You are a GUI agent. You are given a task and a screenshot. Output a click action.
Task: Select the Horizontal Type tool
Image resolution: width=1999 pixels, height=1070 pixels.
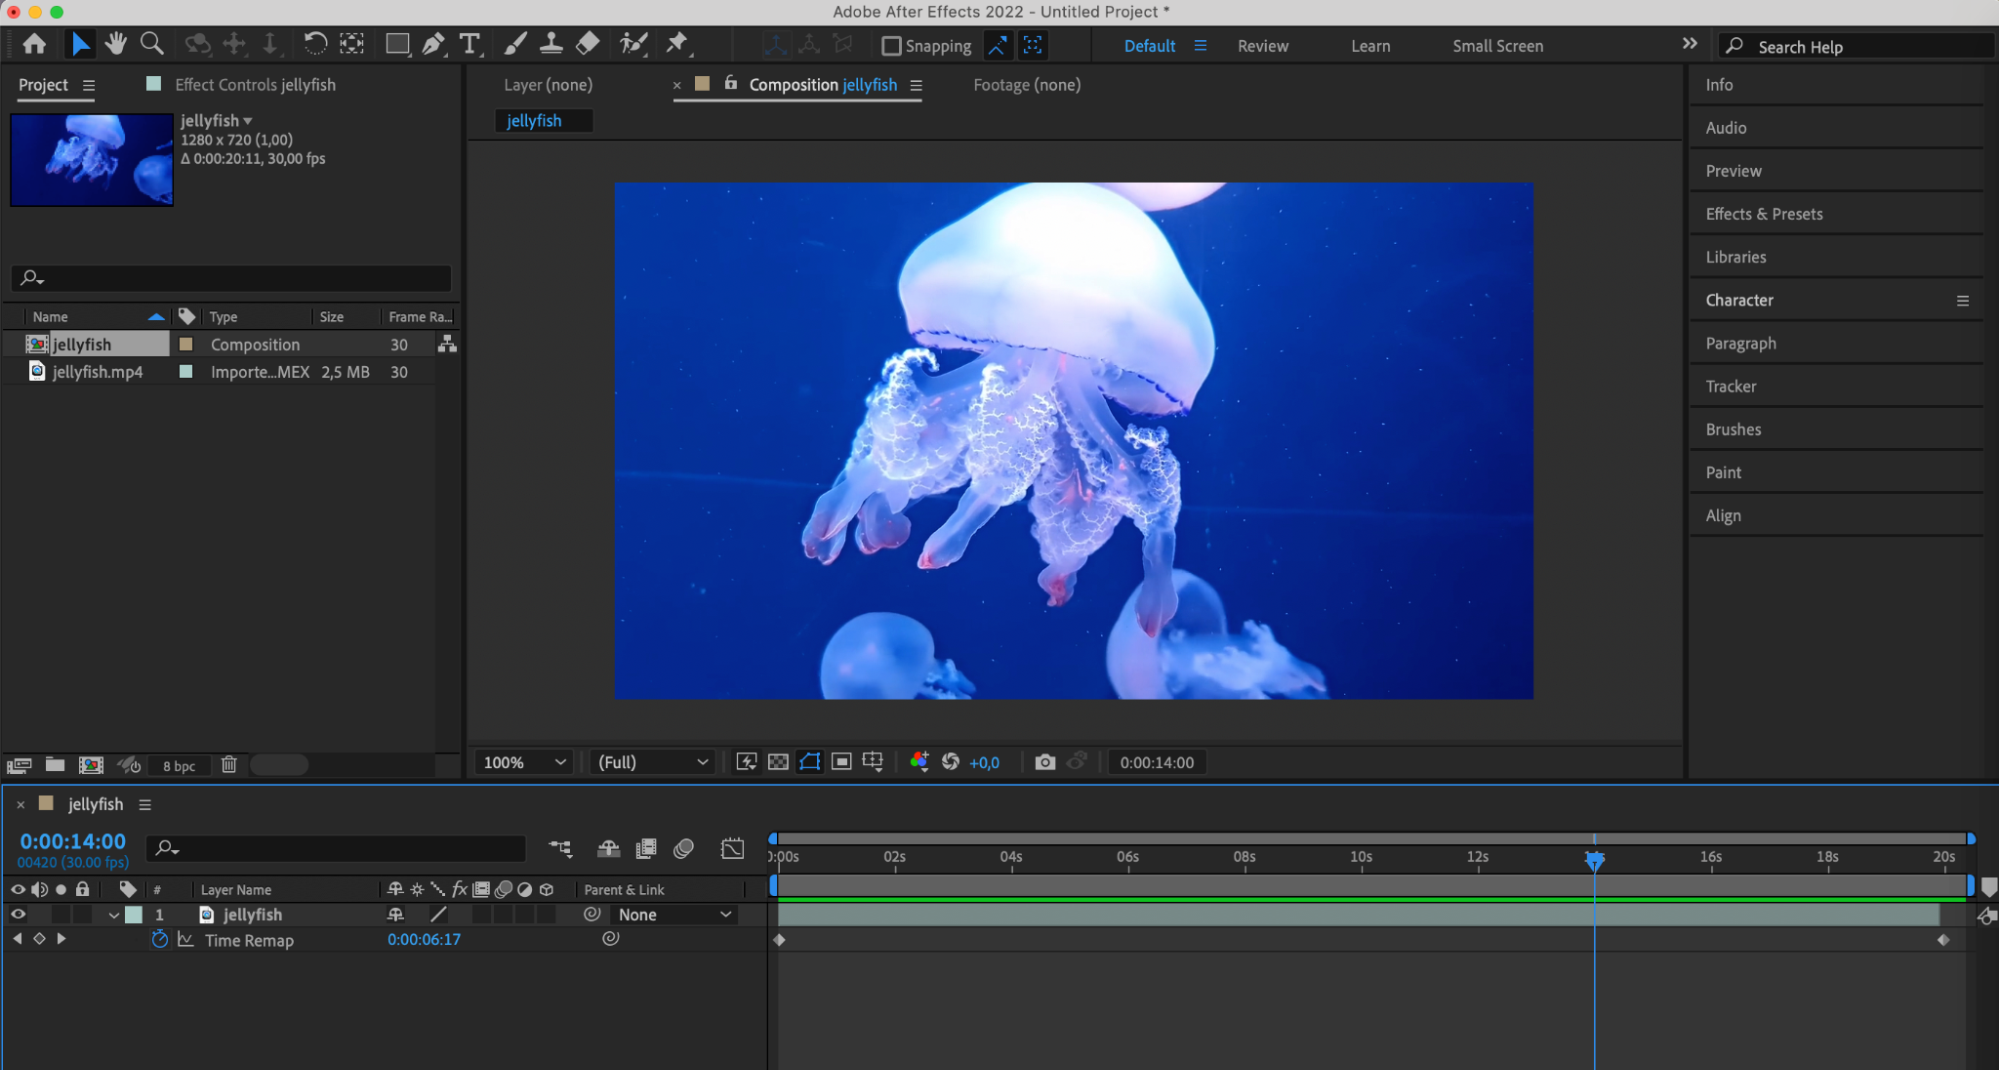tap(469, 44)
